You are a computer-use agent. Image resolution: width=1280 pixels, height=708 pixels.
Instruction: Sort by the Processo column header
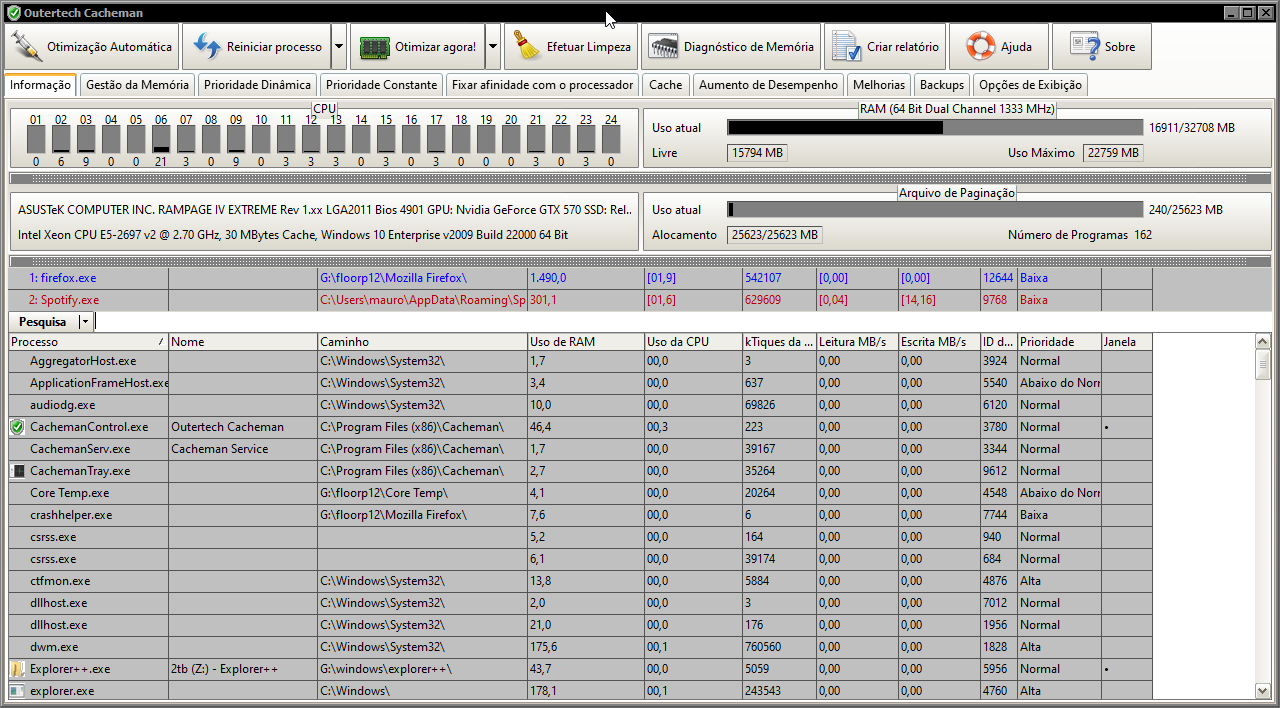[x=88, y=342]
